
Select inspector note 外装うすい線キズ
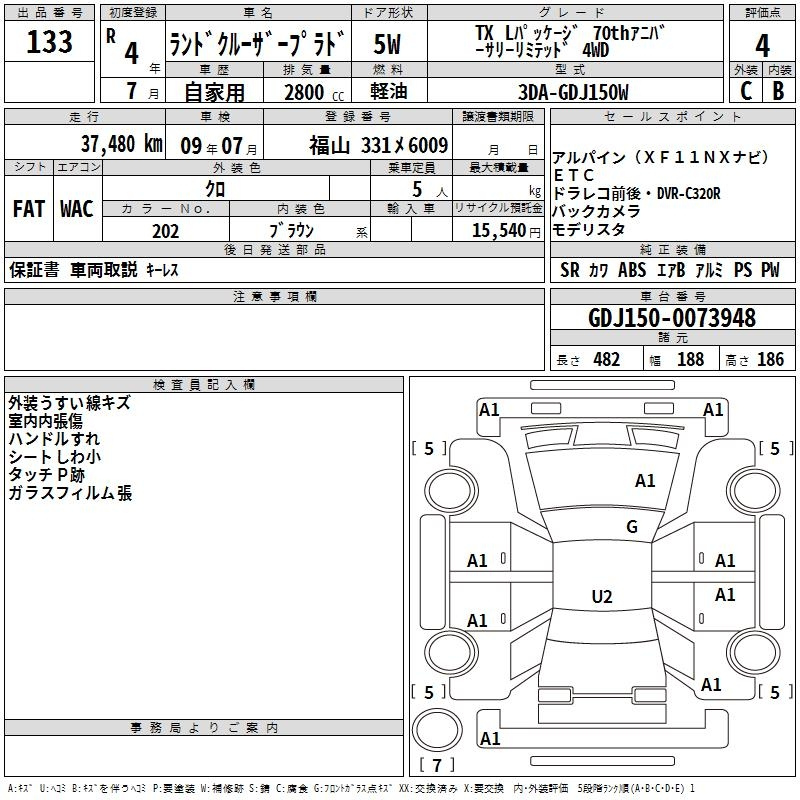coord(69,403)
